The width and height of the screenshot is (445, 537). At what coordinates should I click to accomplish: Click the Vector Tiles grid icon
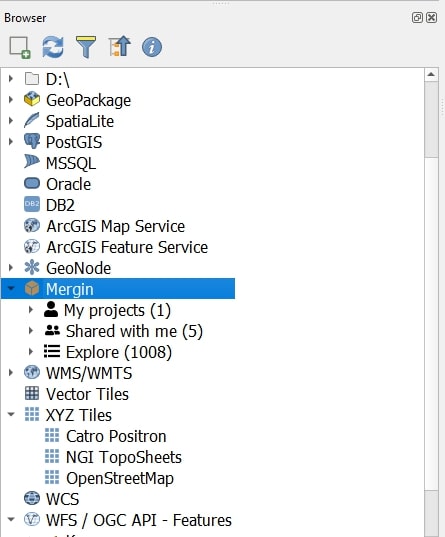(32, 393)
